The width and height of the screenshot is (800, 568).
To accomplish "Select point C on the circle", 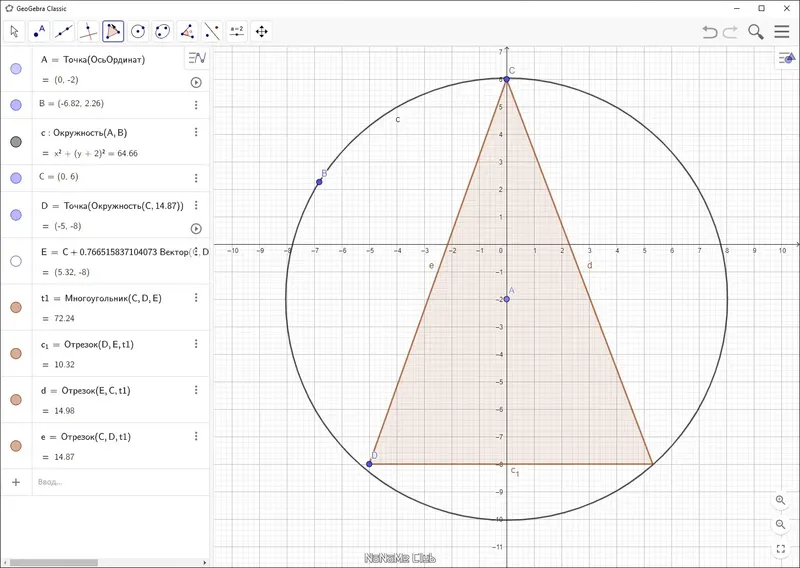I will 506,79.
